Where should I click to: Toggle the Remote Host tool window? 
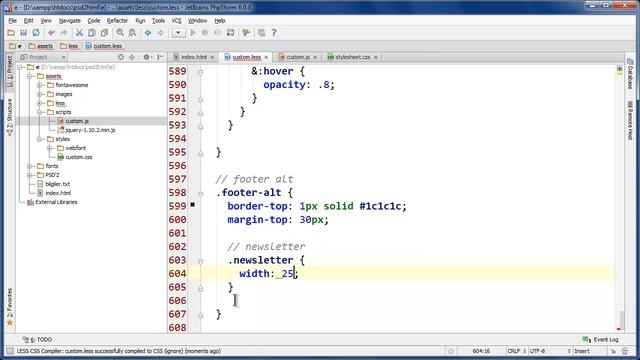[x=630, y=121]
